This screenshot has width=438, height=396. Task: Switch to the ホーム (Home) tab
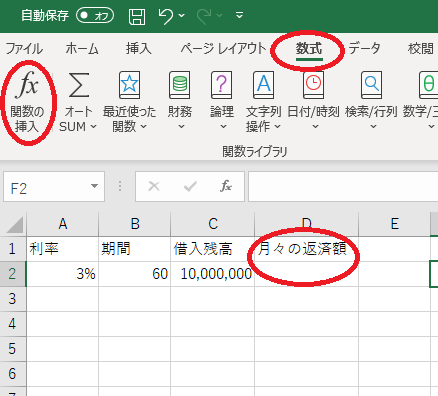coord(82,49)
